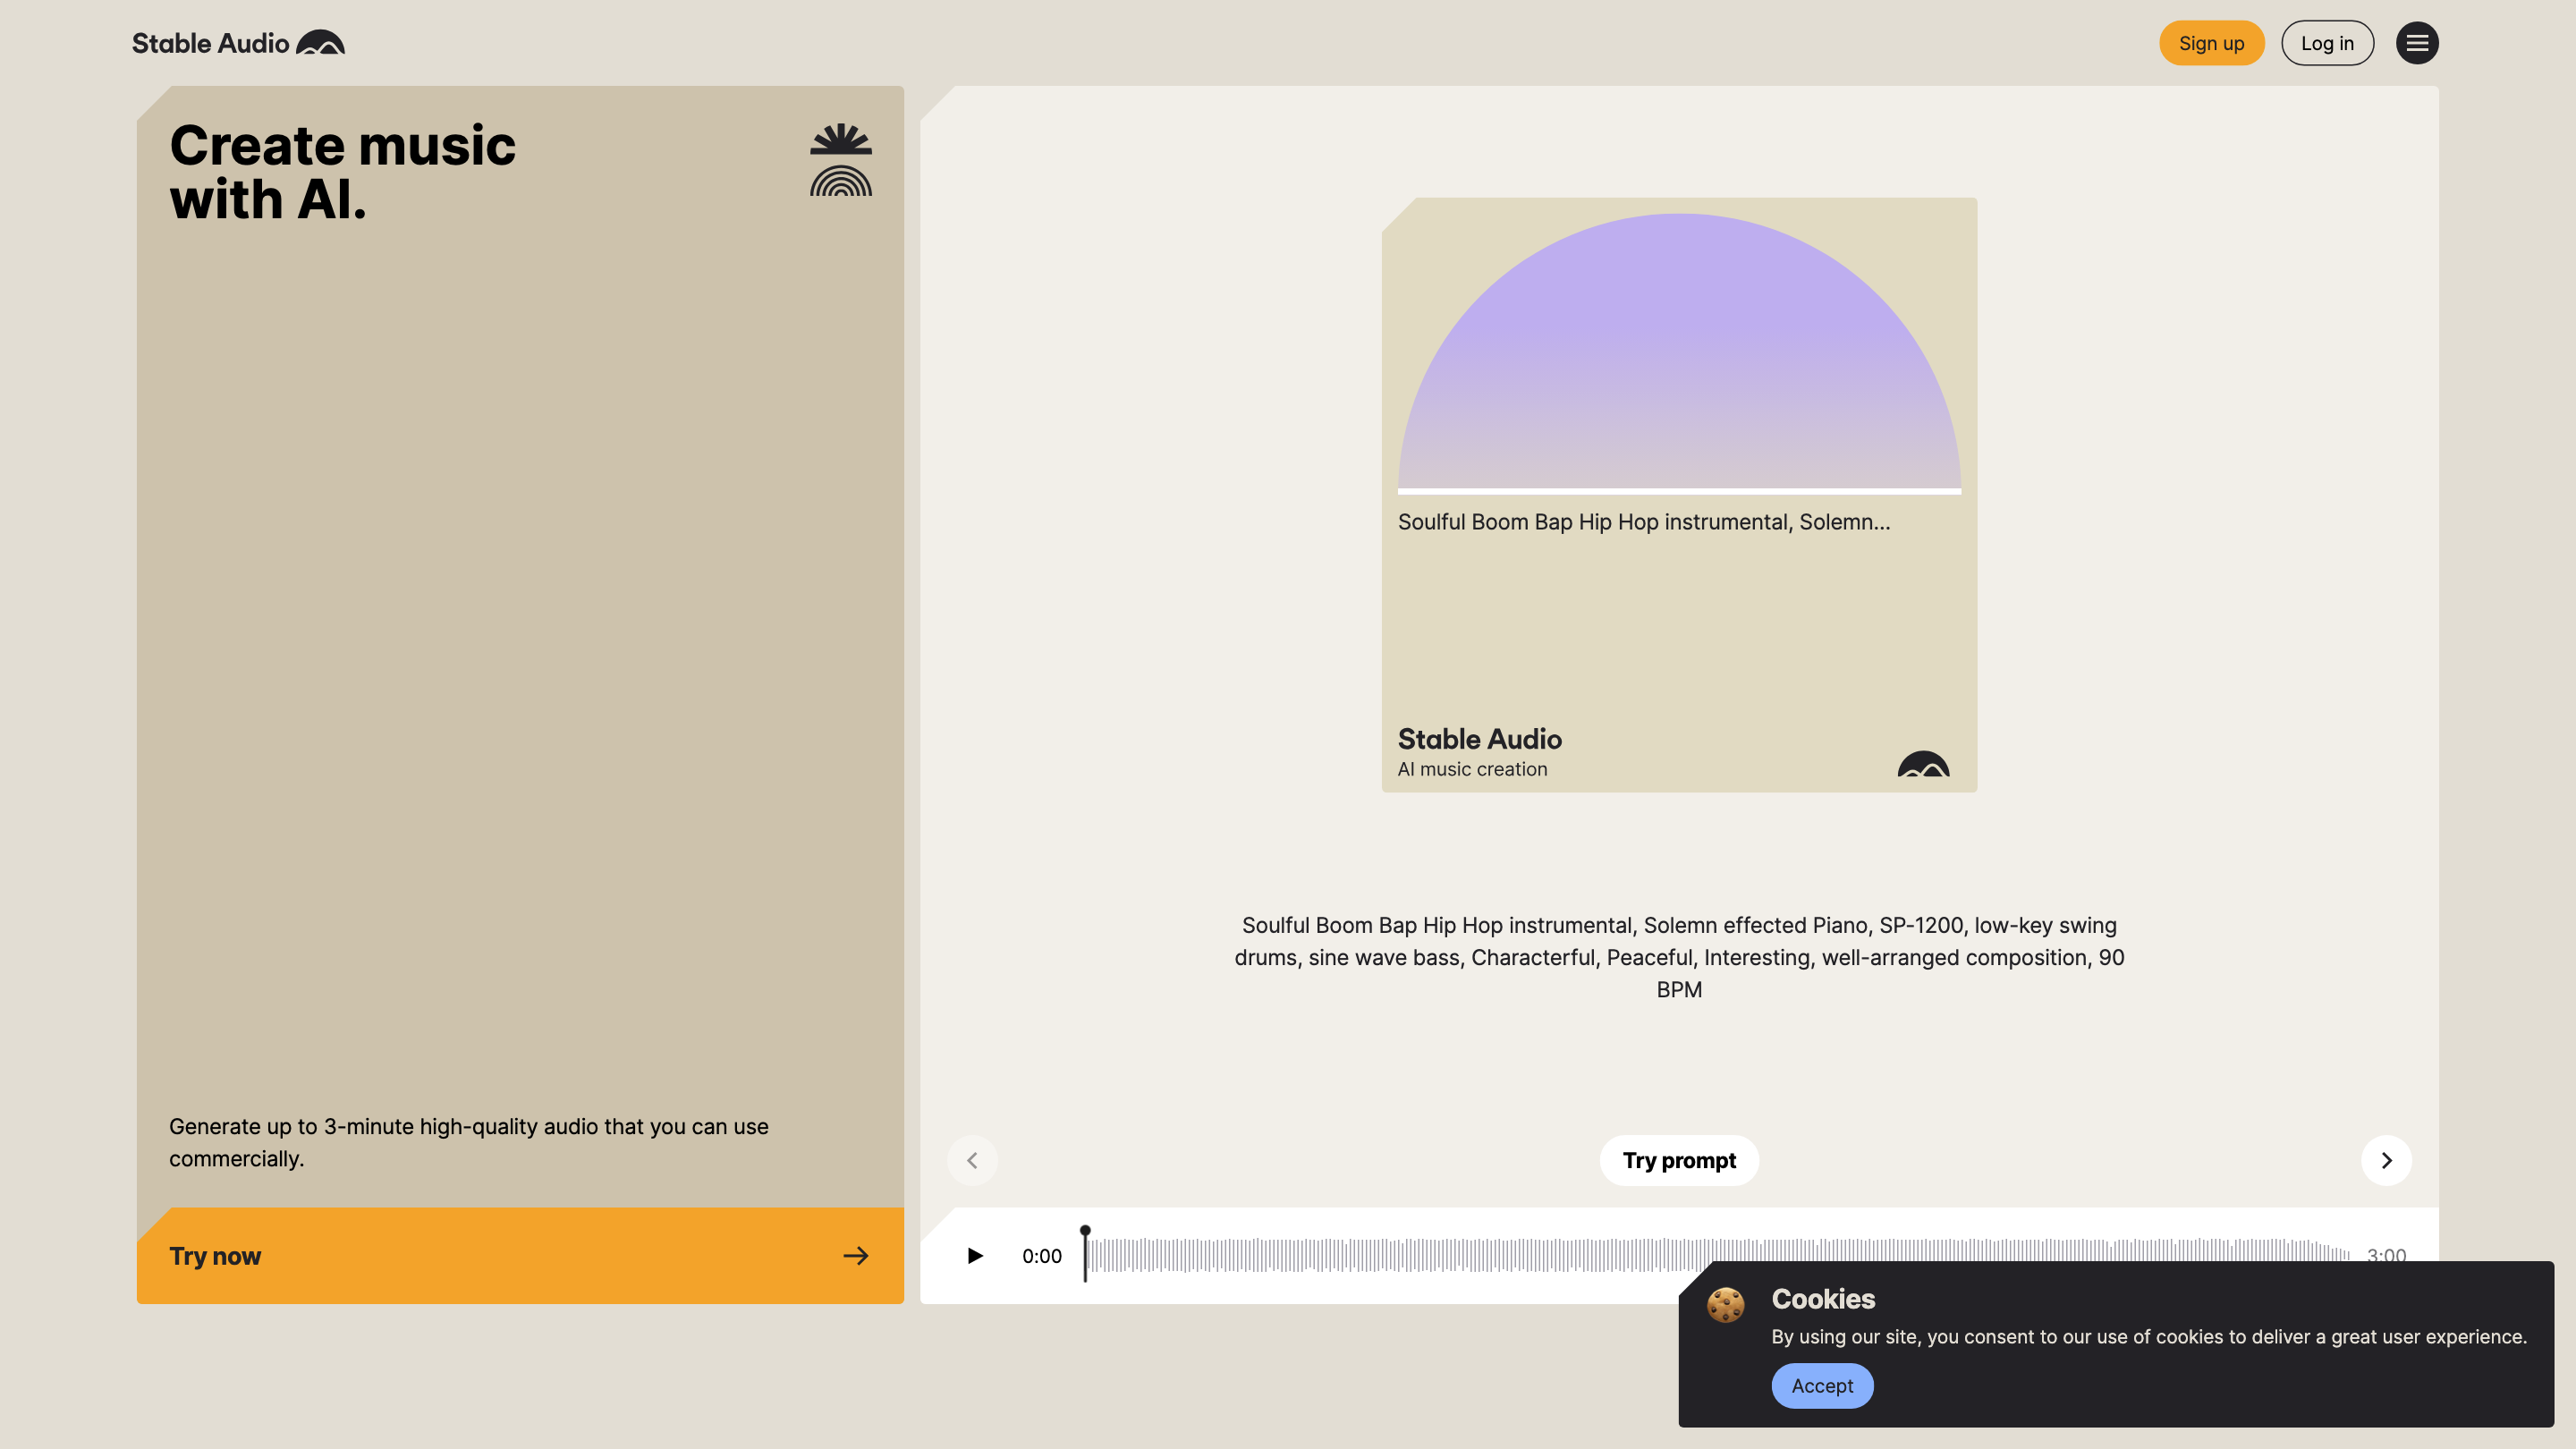This screenshot has height=1449, width=2576.
Task: Accept the cookies notice
Action: coord(1821,1385)
